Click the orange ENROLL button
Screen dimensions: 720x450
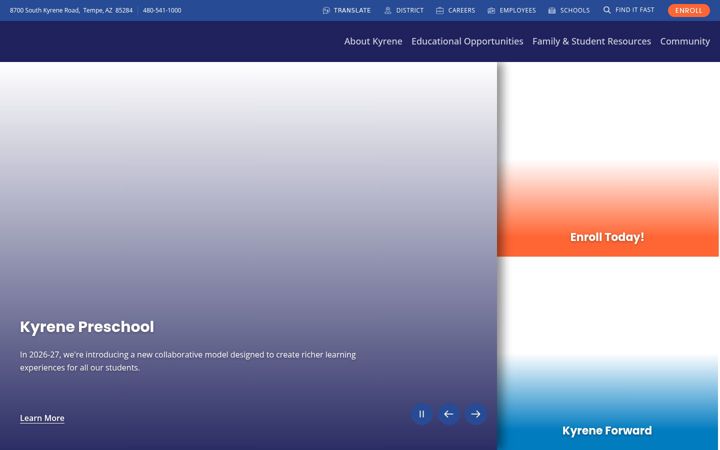click(688, 11)
